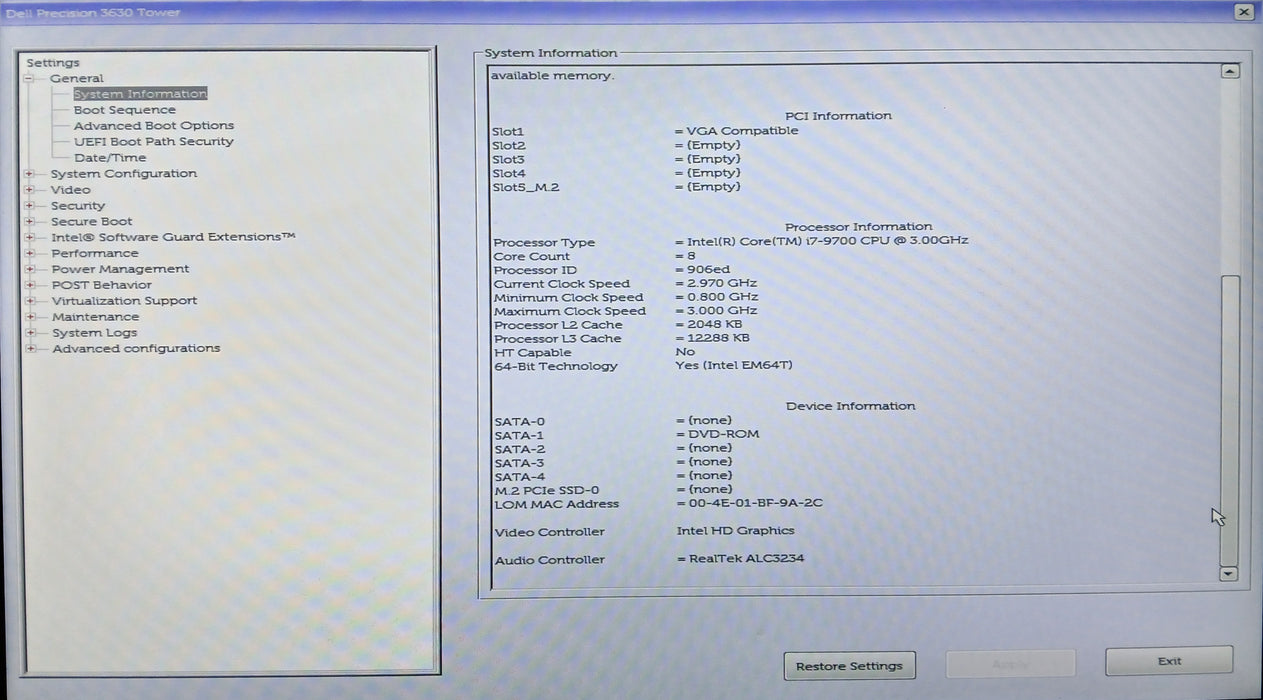This screenshot has width=1263, height=700.
Task: Expand the System Logs node
Action: 30,333
